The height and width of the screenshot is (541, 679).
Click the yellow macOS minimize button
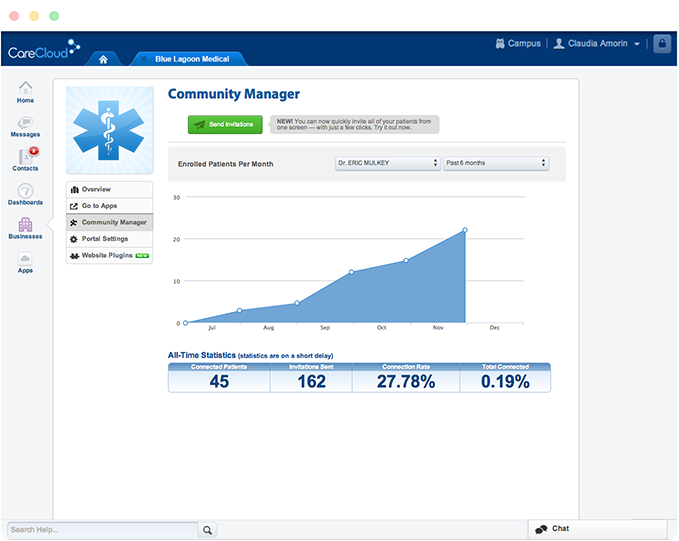pos(34,16)
